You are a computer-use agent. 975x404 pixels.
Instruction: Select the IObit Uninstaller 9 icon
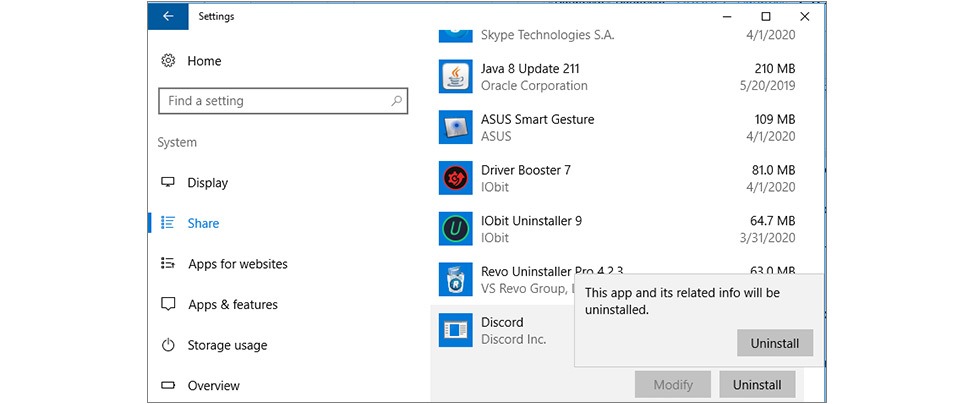455,229
